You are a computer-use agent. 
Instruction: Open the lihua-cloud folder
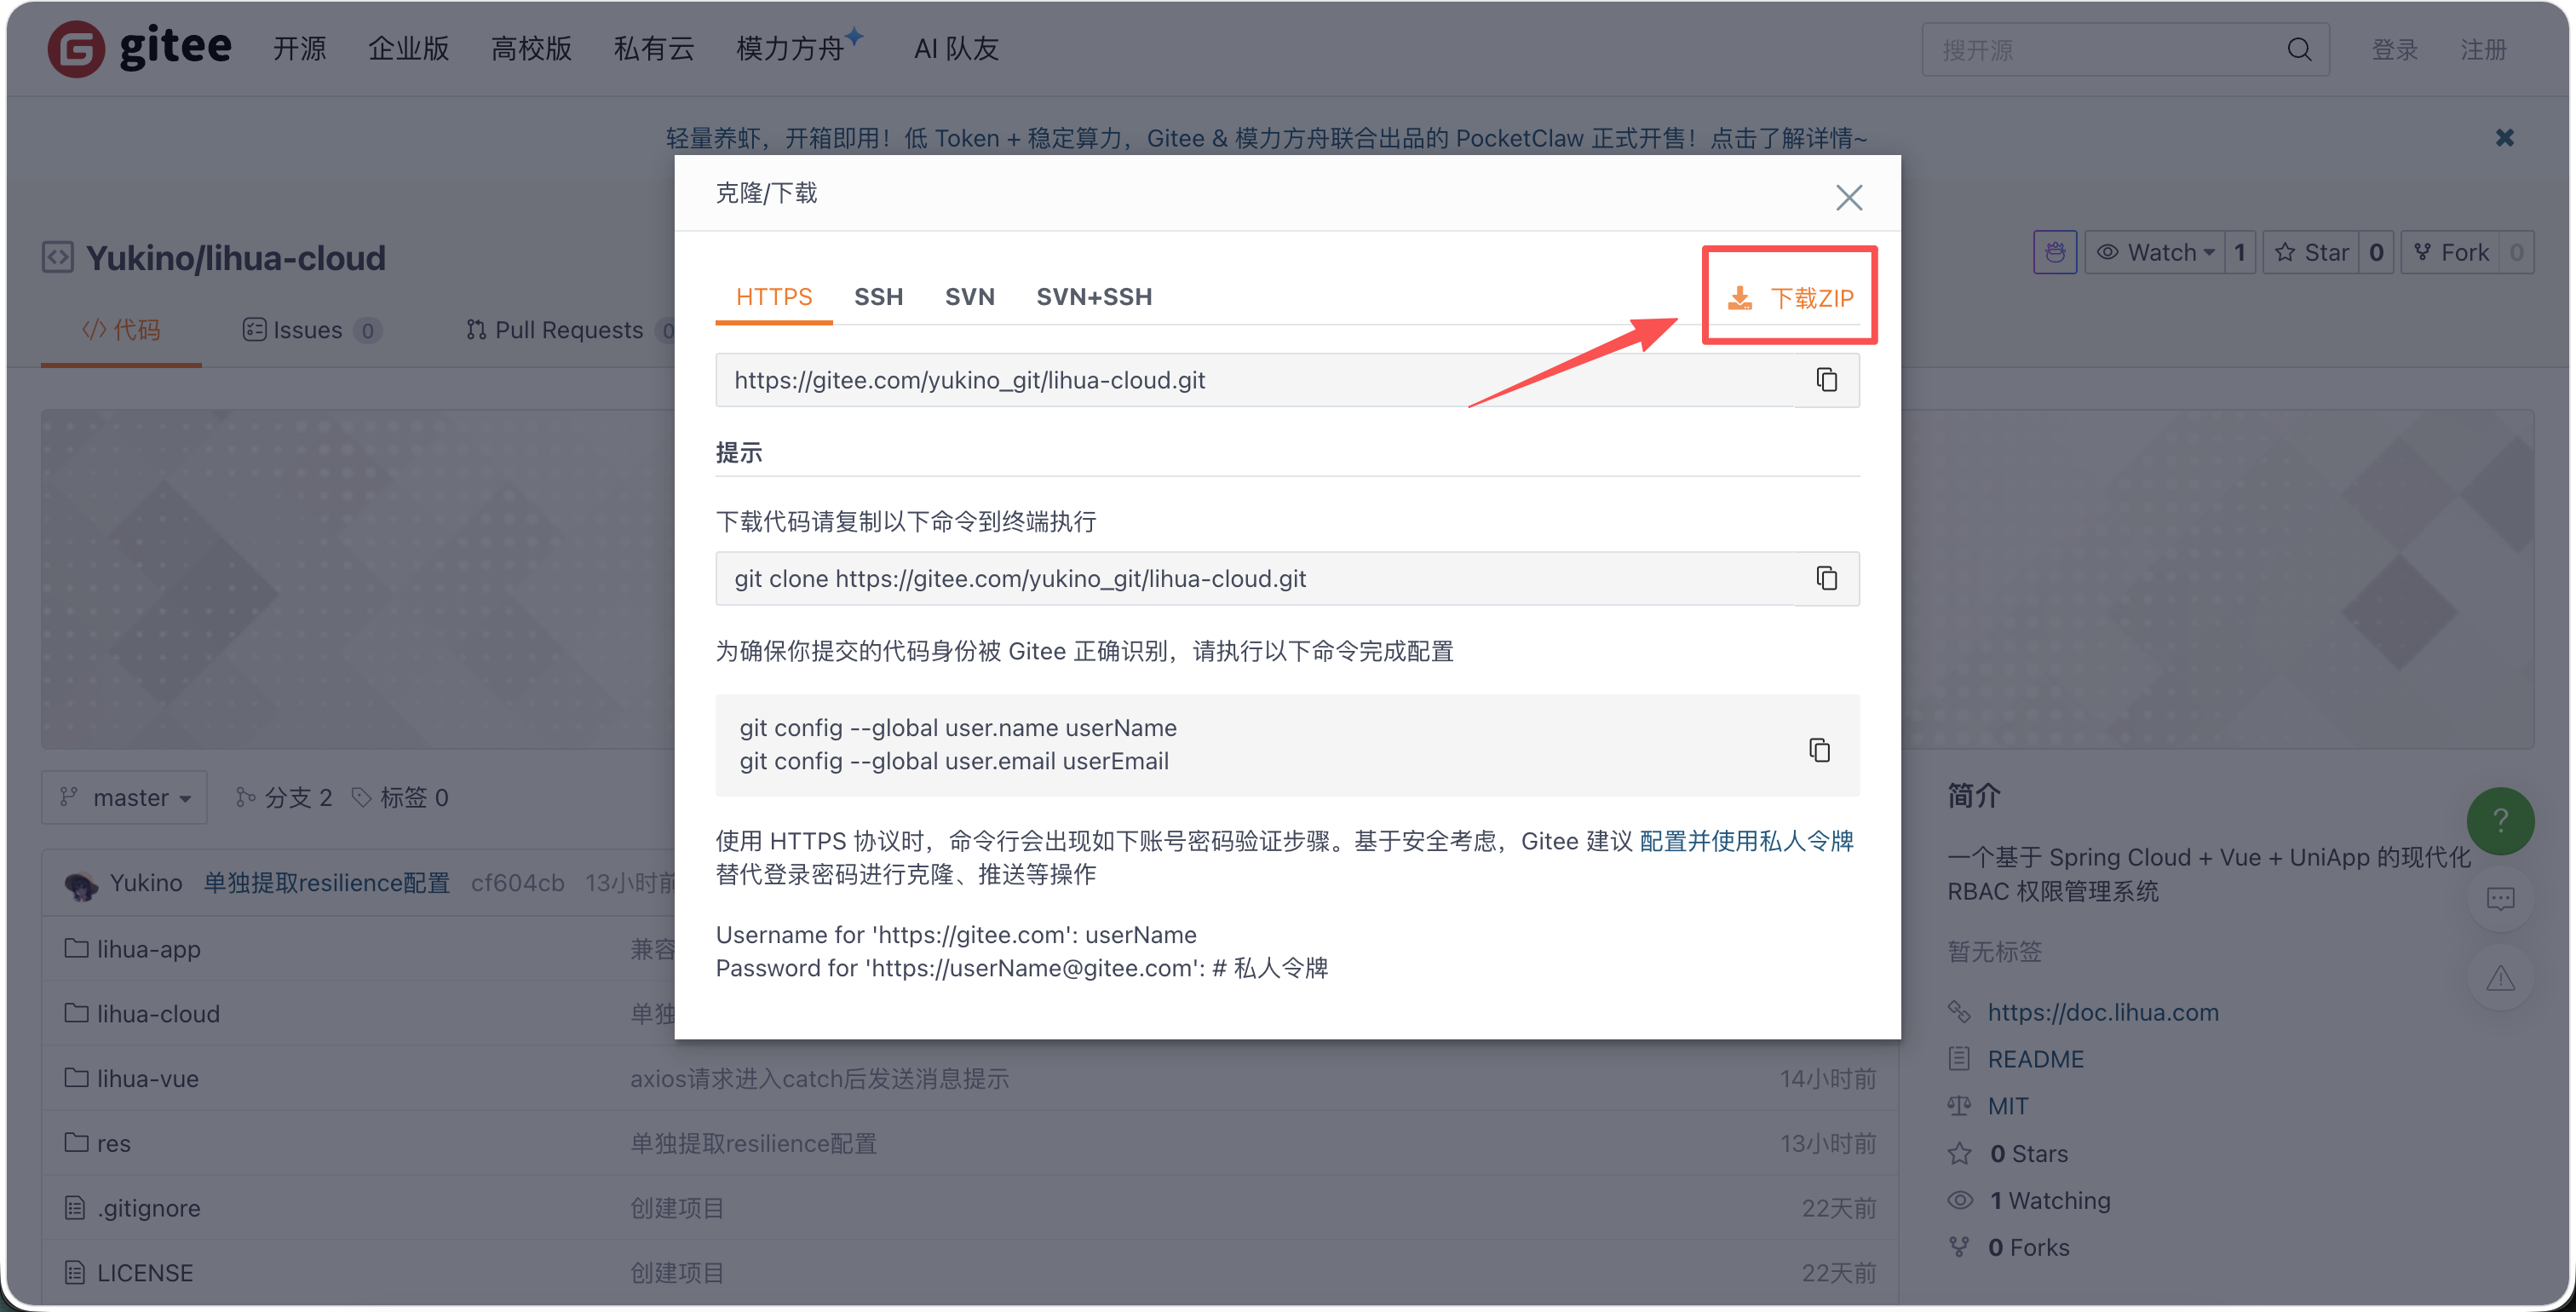click(158, 1013)
